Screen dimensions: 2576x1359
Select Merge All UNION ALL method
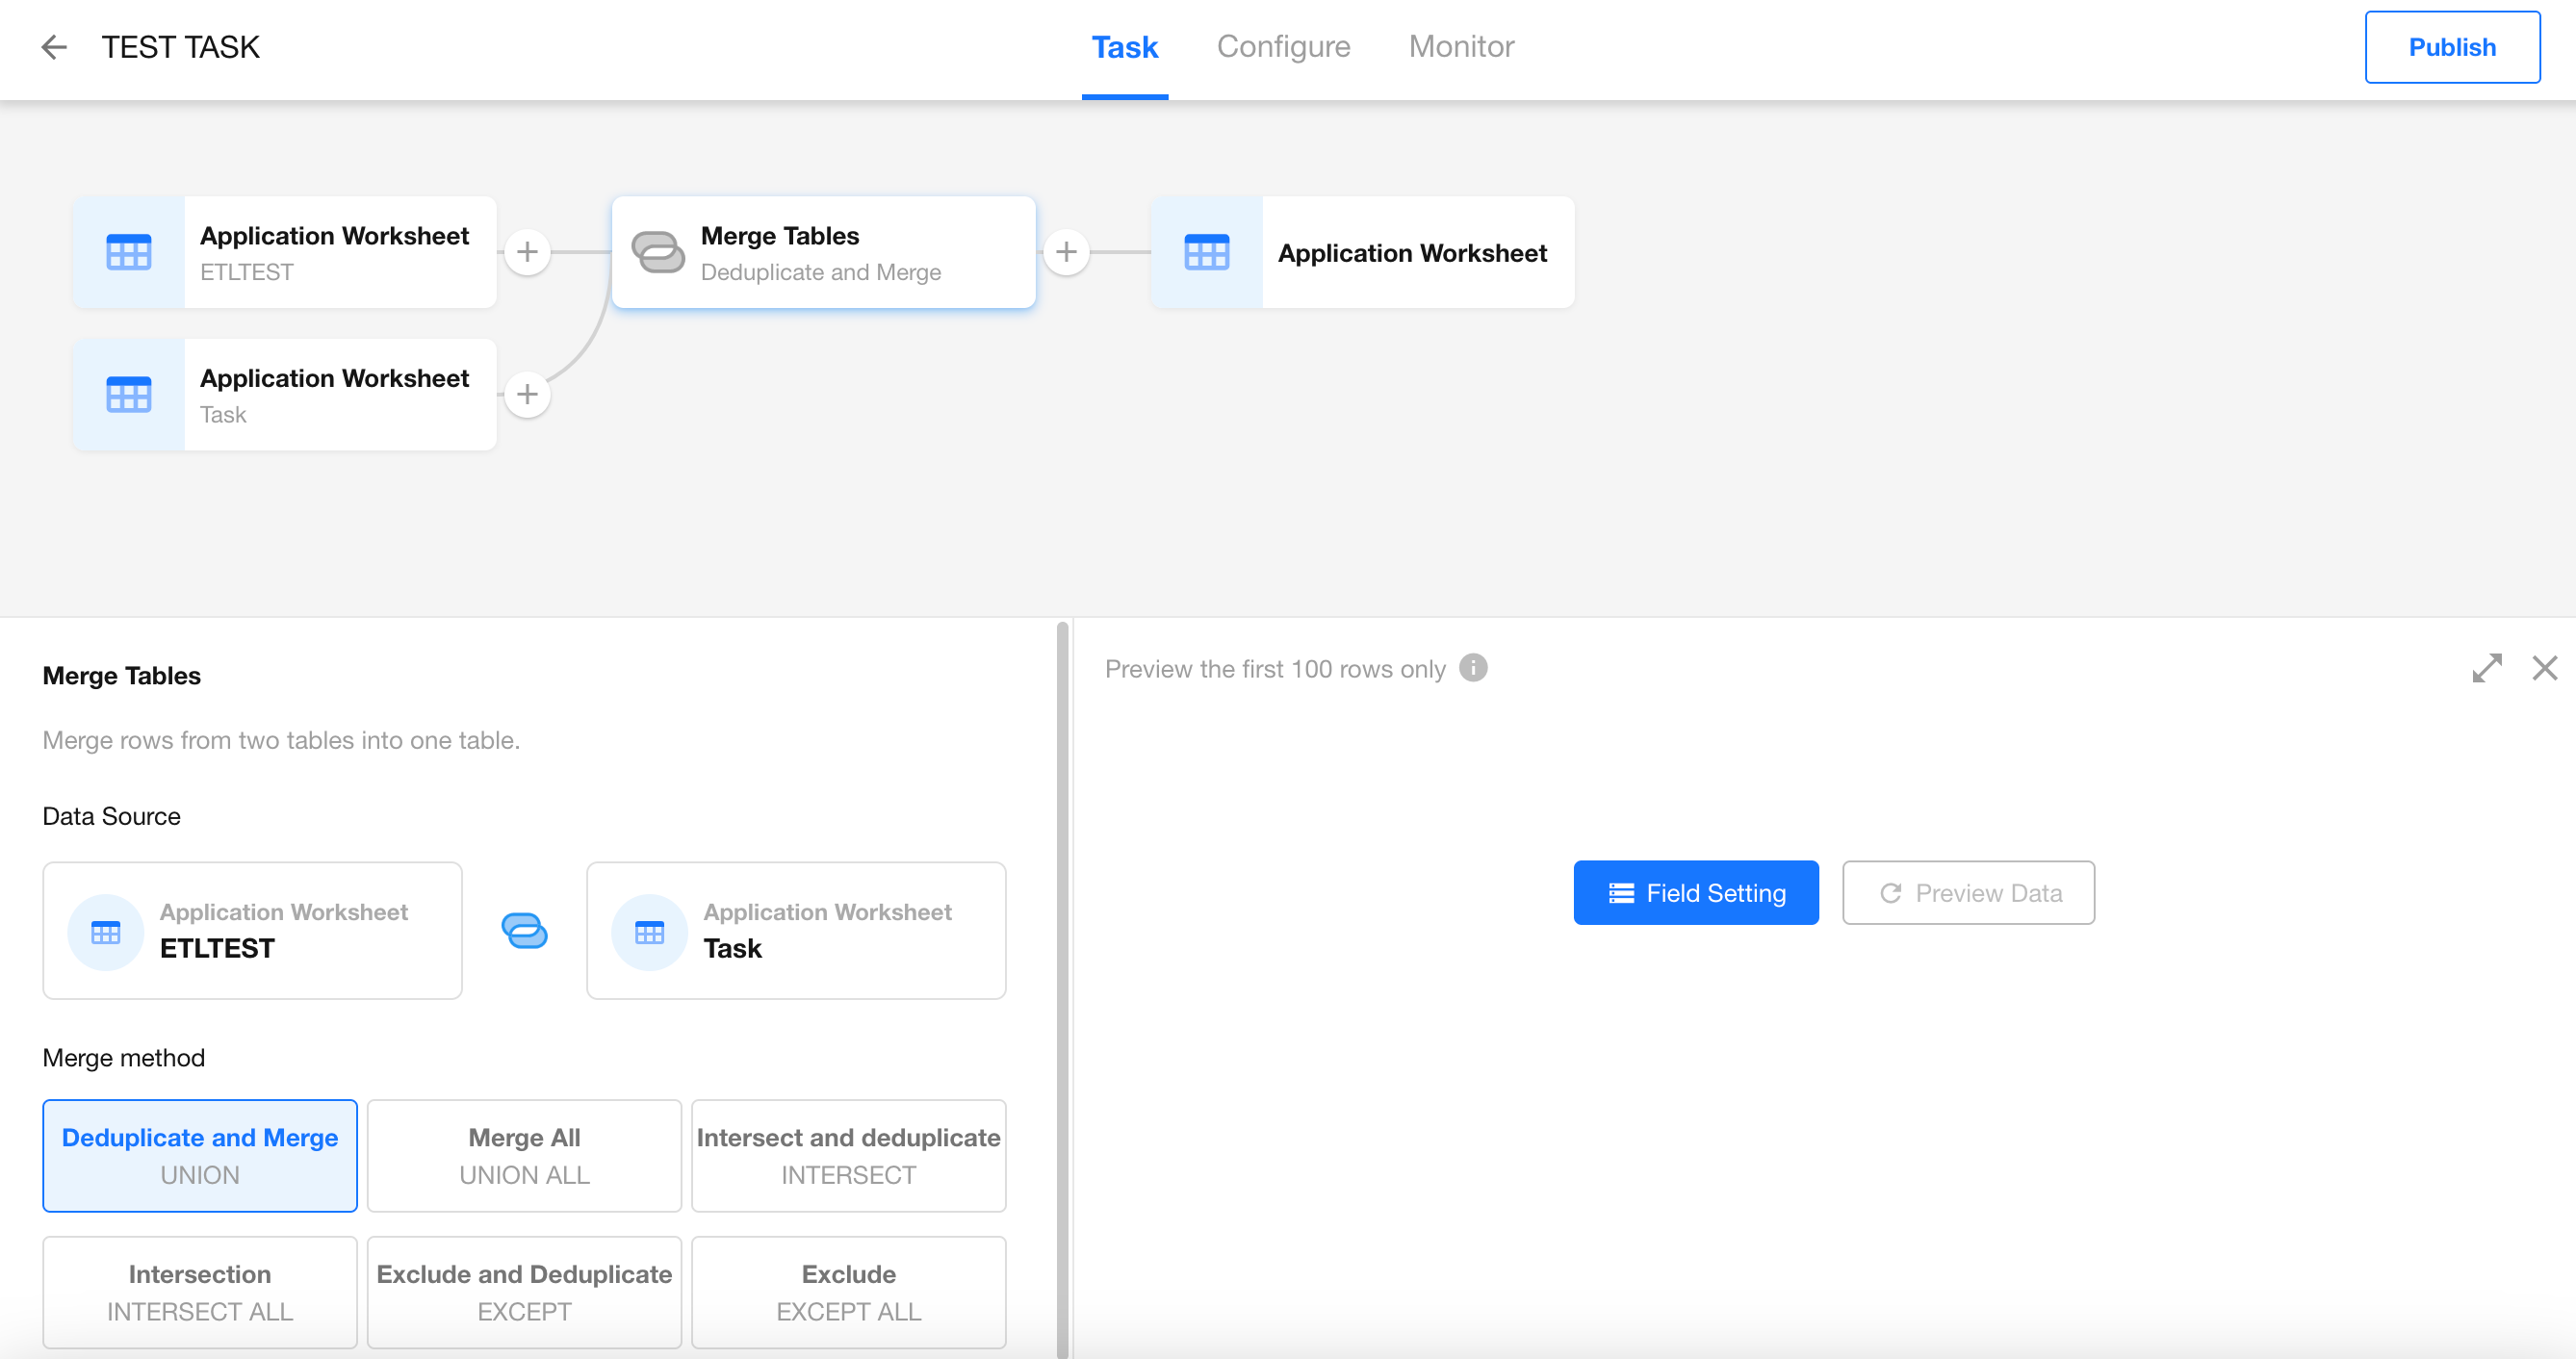524,1155
